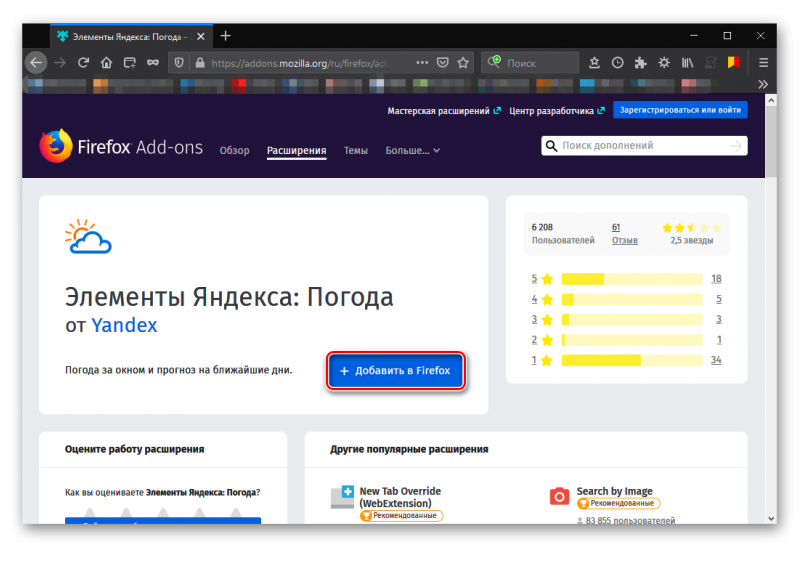Click the address bar URL
Image resolution: width=800 pixels, height=566 pixels.
click(x=301, y=63)
